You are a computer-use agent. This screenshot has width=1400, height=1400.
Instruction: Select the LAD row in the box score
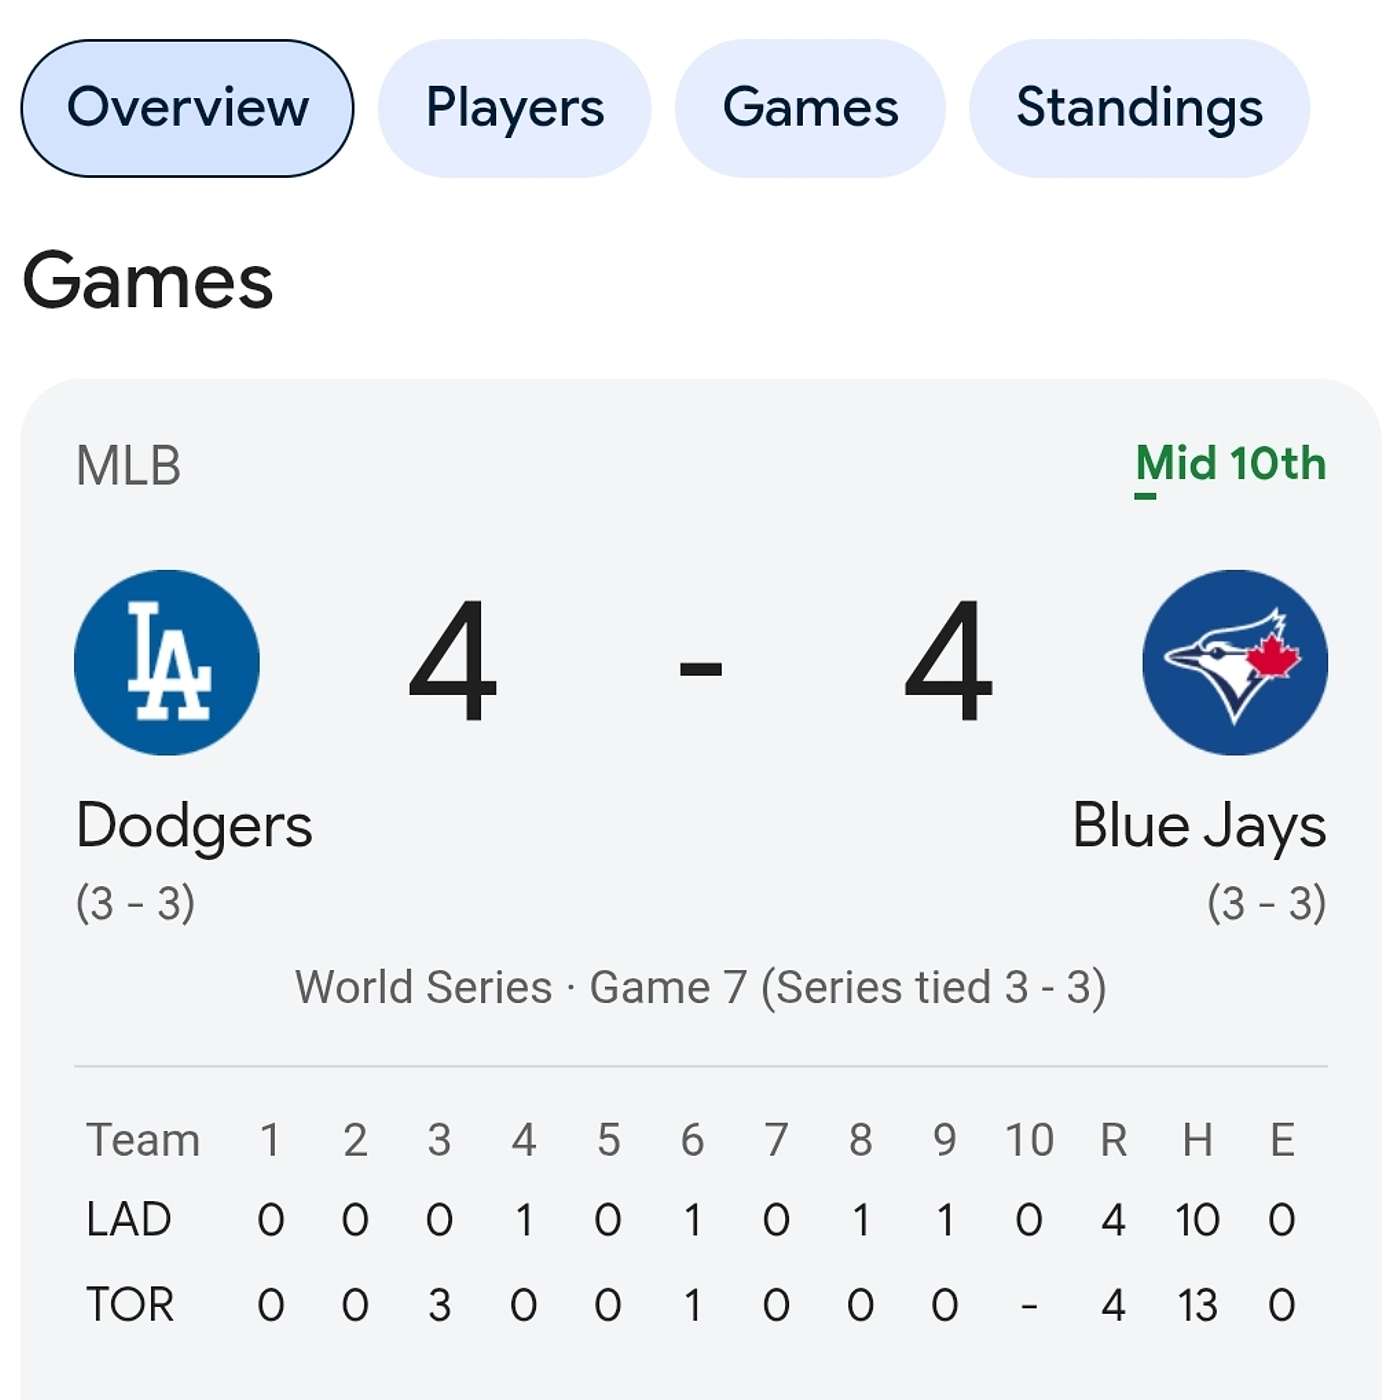pos(128,1218)
